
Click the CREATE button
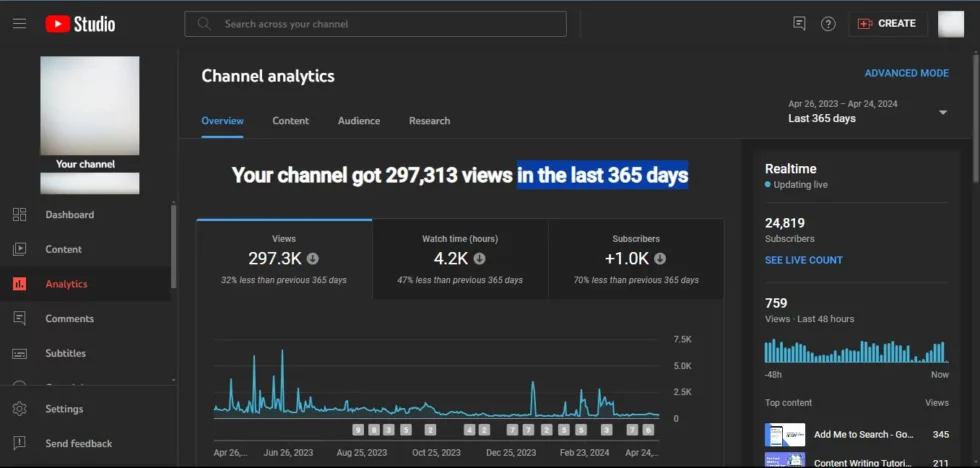(887, 24)
